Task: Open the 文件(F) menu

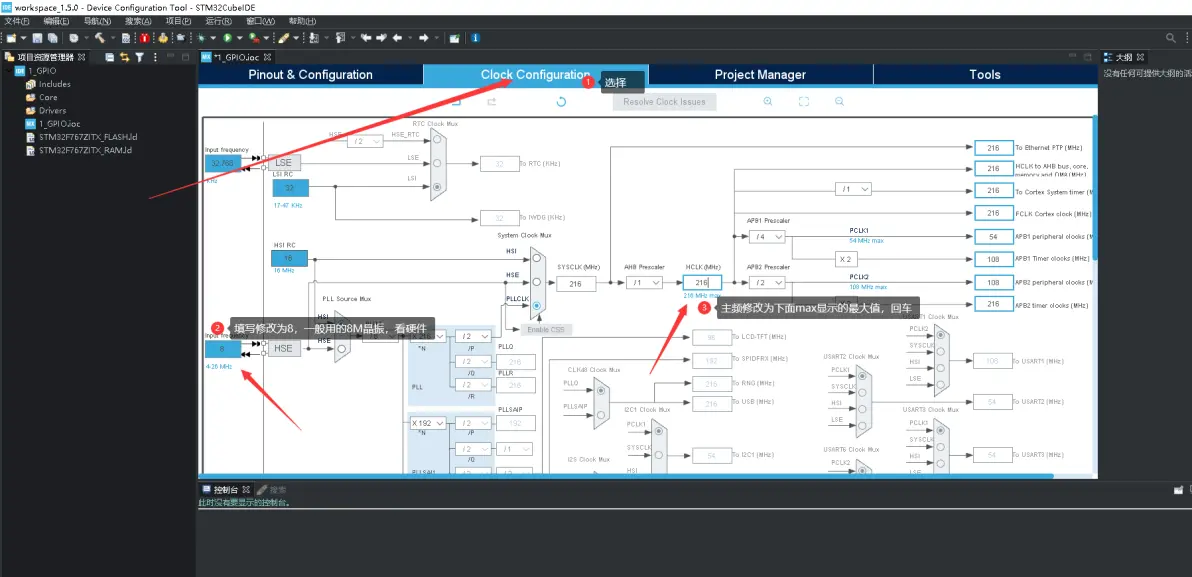Action: pyautogui.click(x=15, y=21)
